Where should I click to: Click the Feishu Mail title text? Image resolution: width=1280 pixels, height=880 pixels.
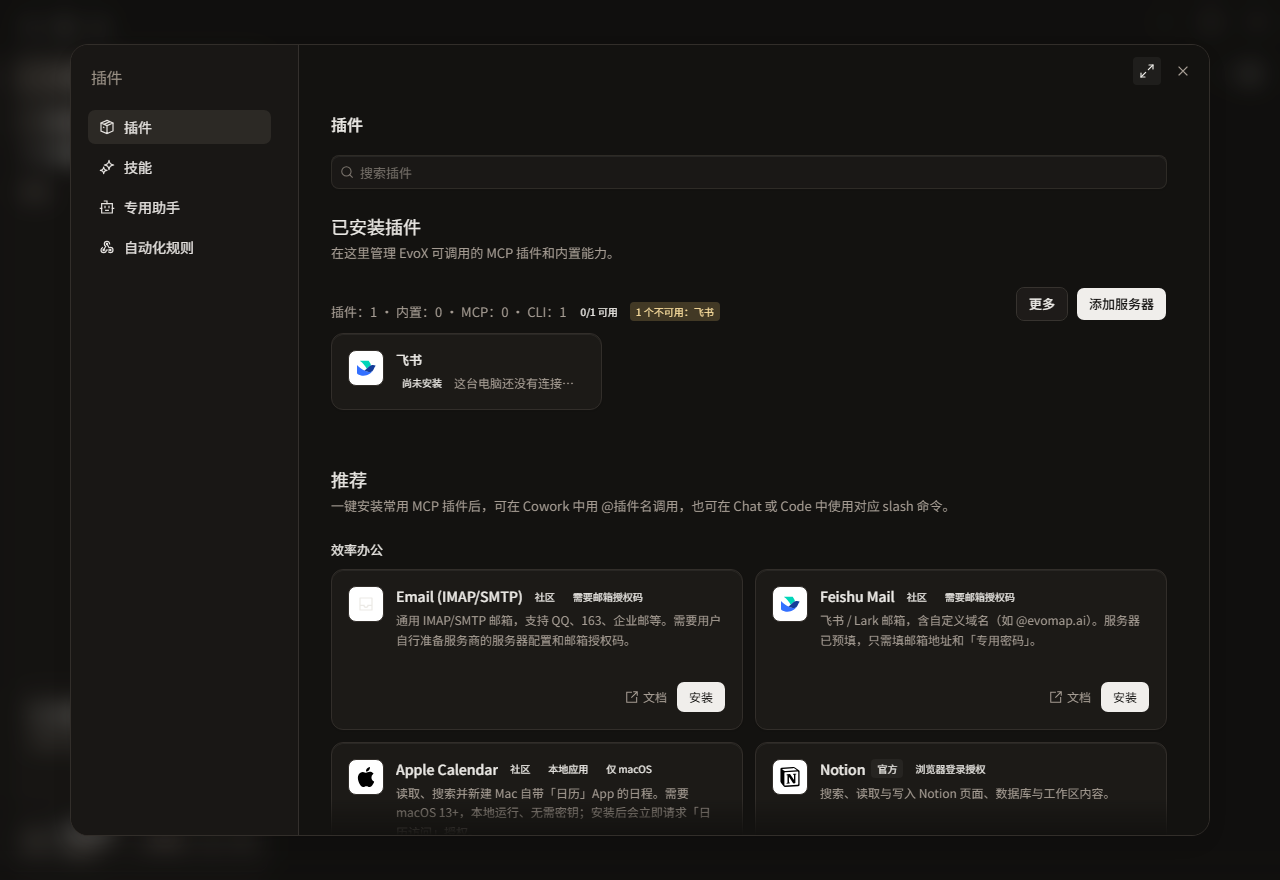pos(857,597)
